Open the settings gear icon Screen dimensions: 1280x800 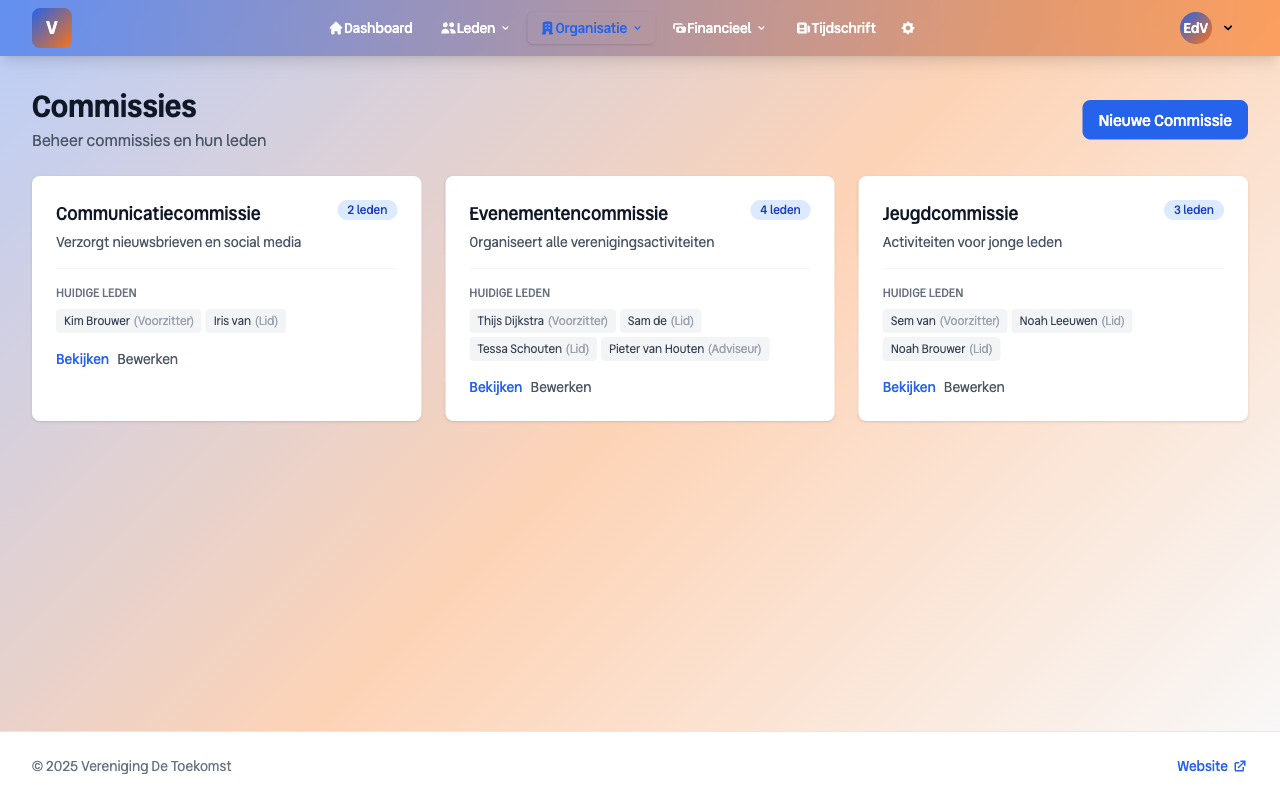click(x=908, y=28)
